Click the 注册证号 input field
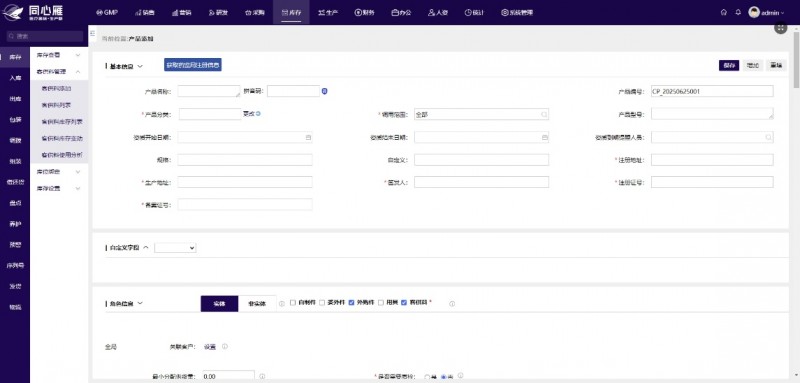 712,182
